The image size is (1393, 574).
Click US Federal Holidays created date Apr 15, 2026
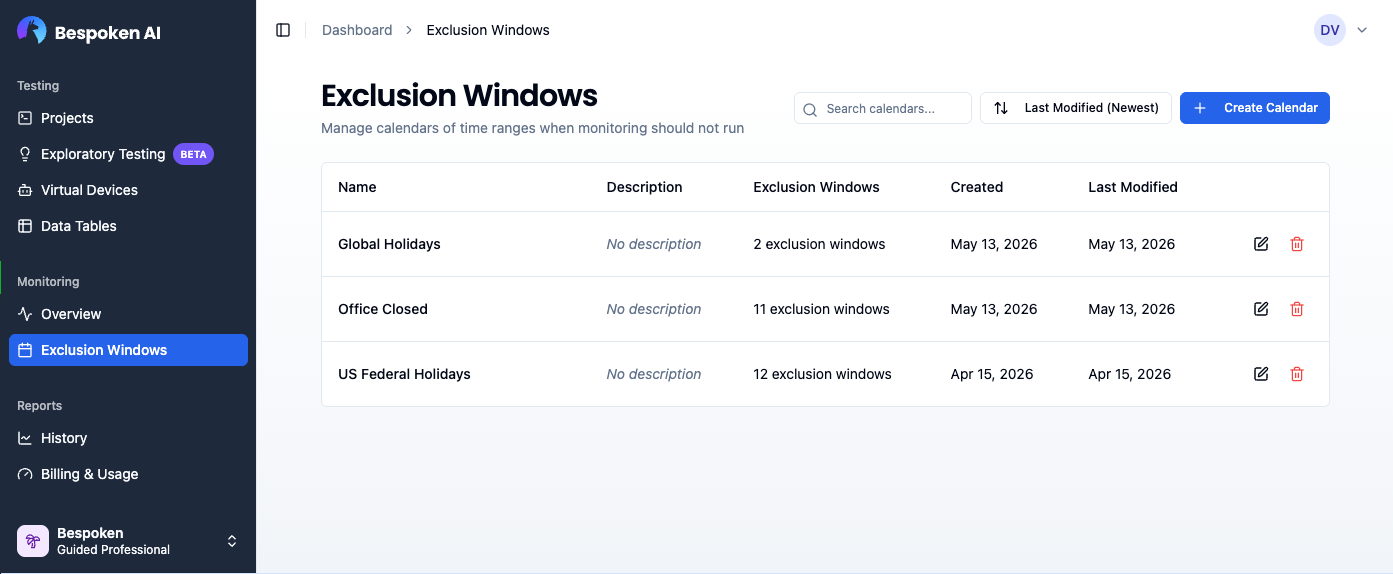click(992, 374)
